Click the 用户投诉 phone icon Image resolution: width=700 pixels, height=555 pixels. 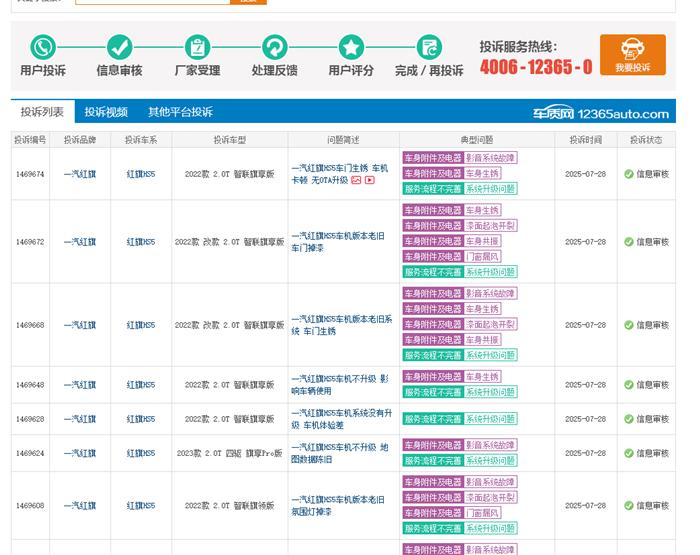[x=43, y=47]
